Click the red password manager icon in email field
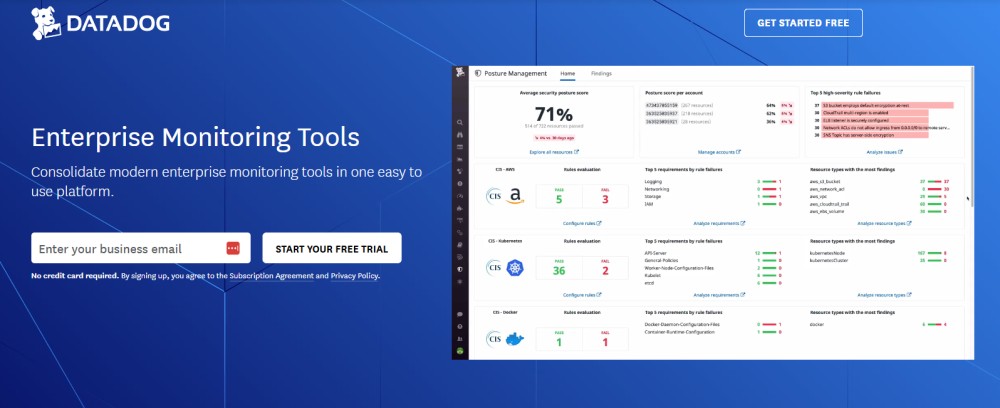This screenshot has width=1000, height=408. 233,248
